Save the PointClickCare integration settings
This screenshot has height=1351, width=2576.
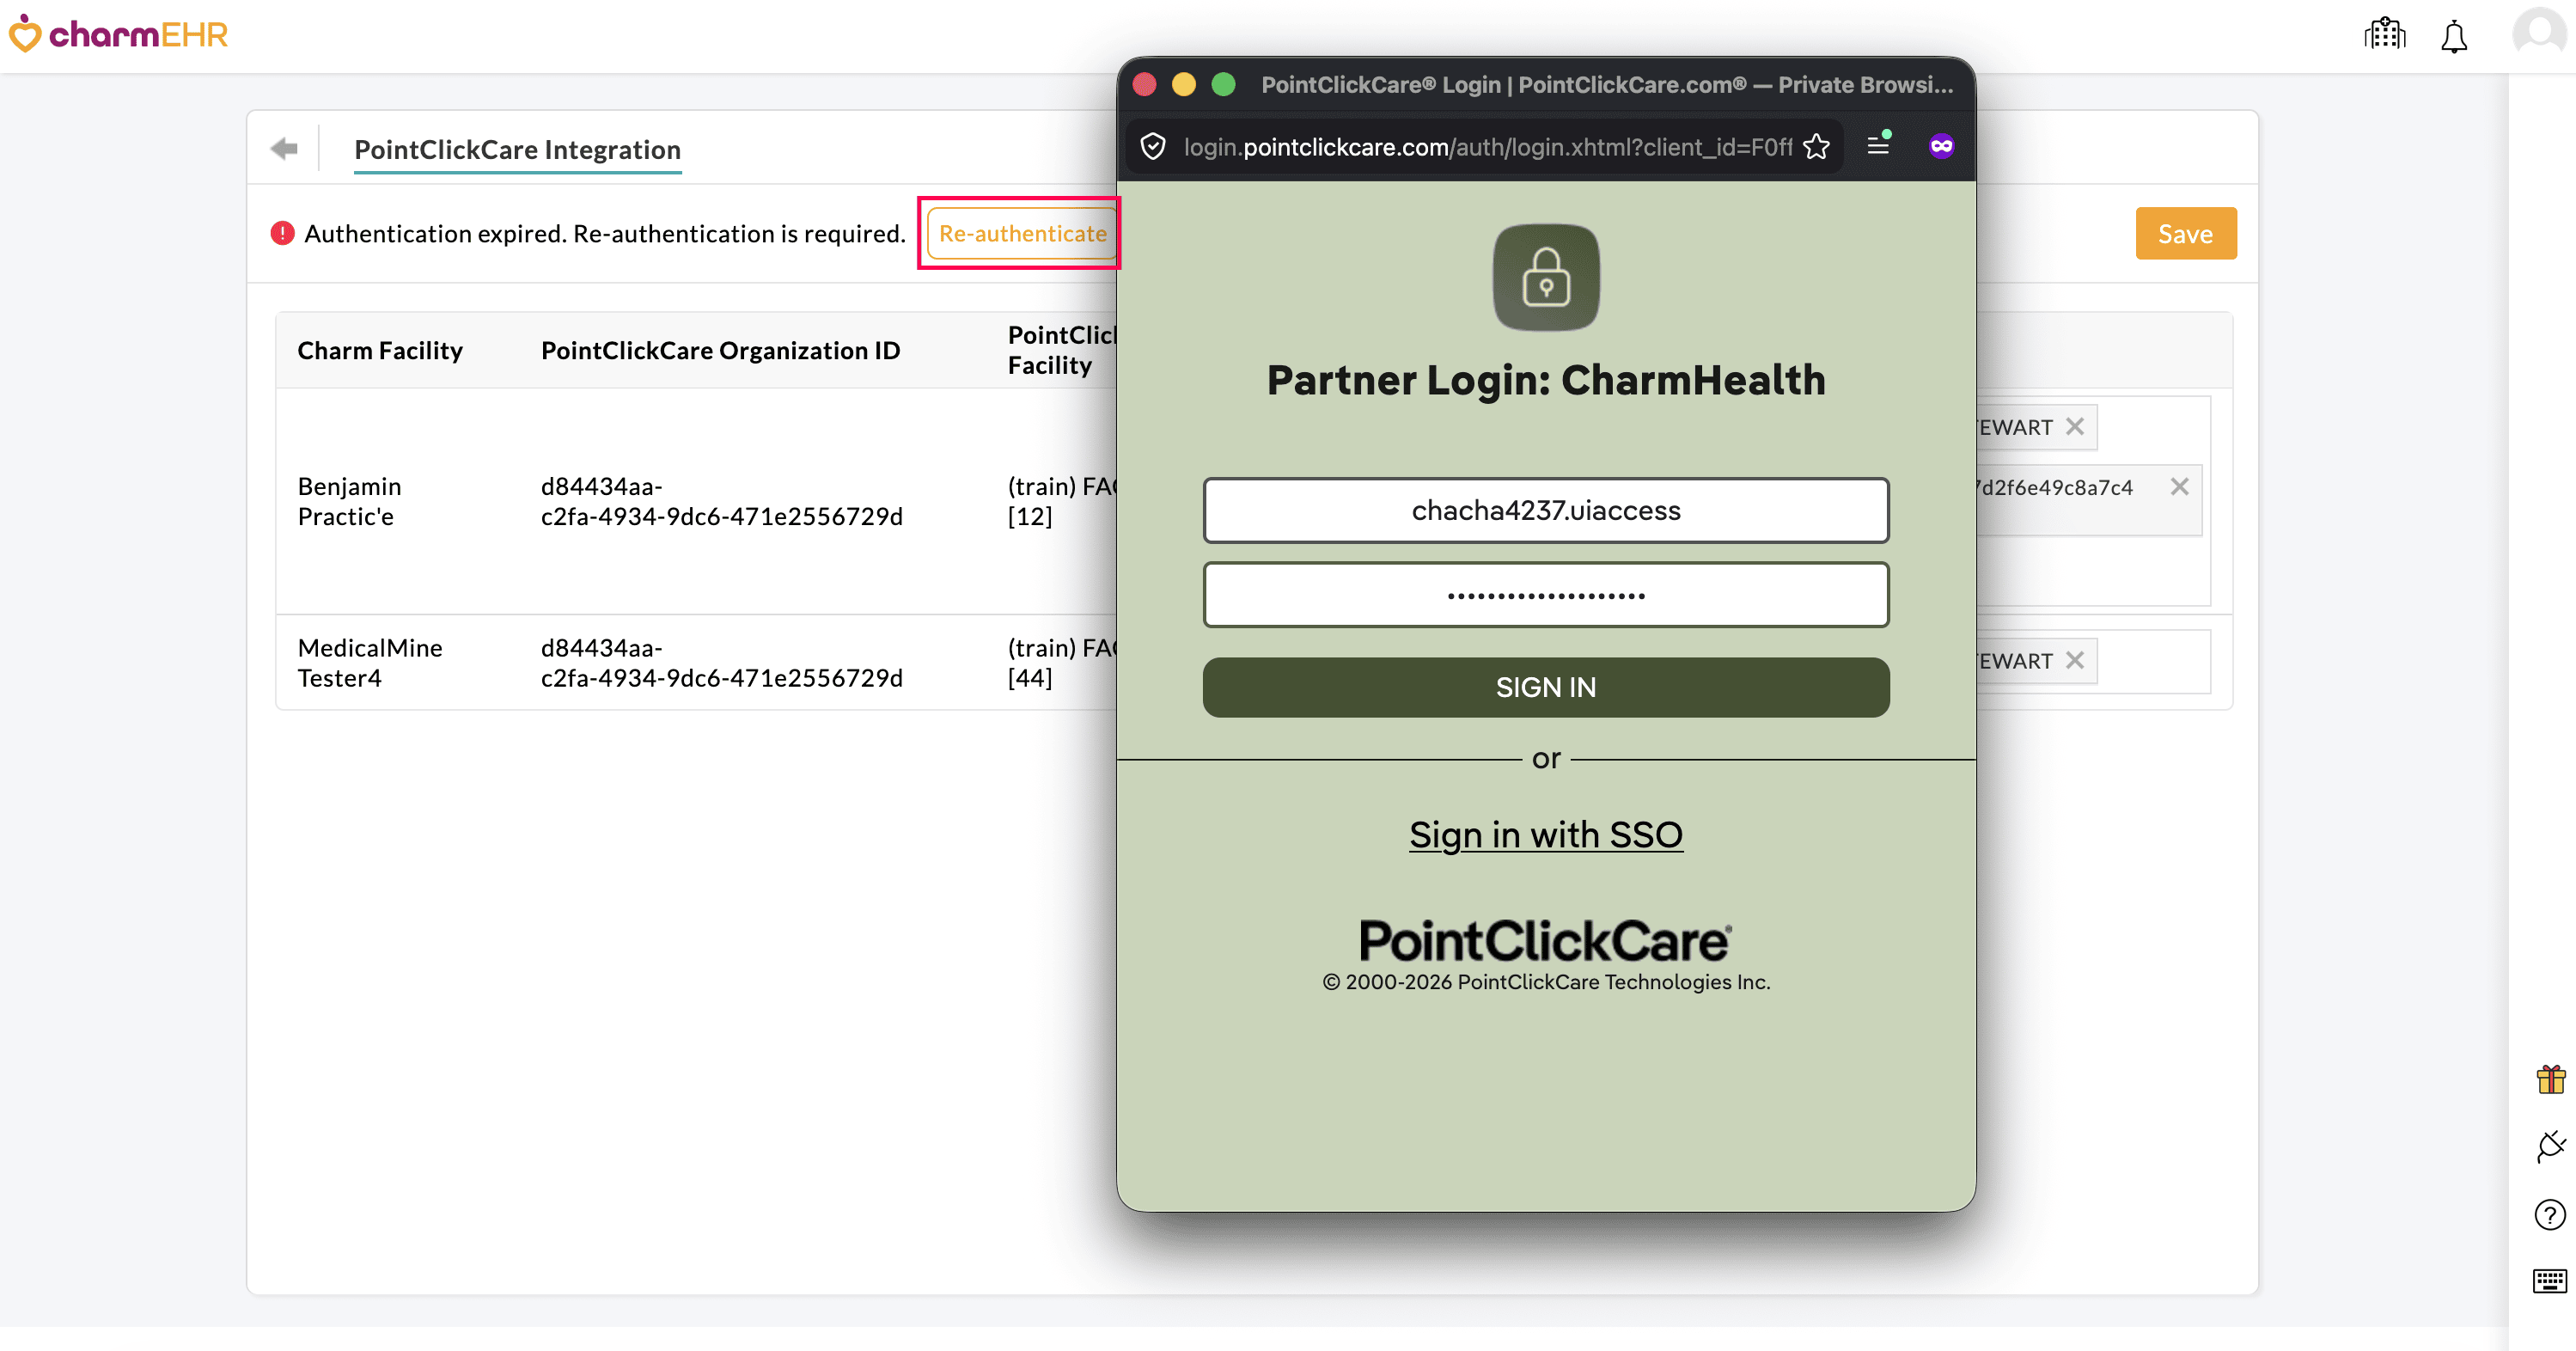[x=2186, y=233]
